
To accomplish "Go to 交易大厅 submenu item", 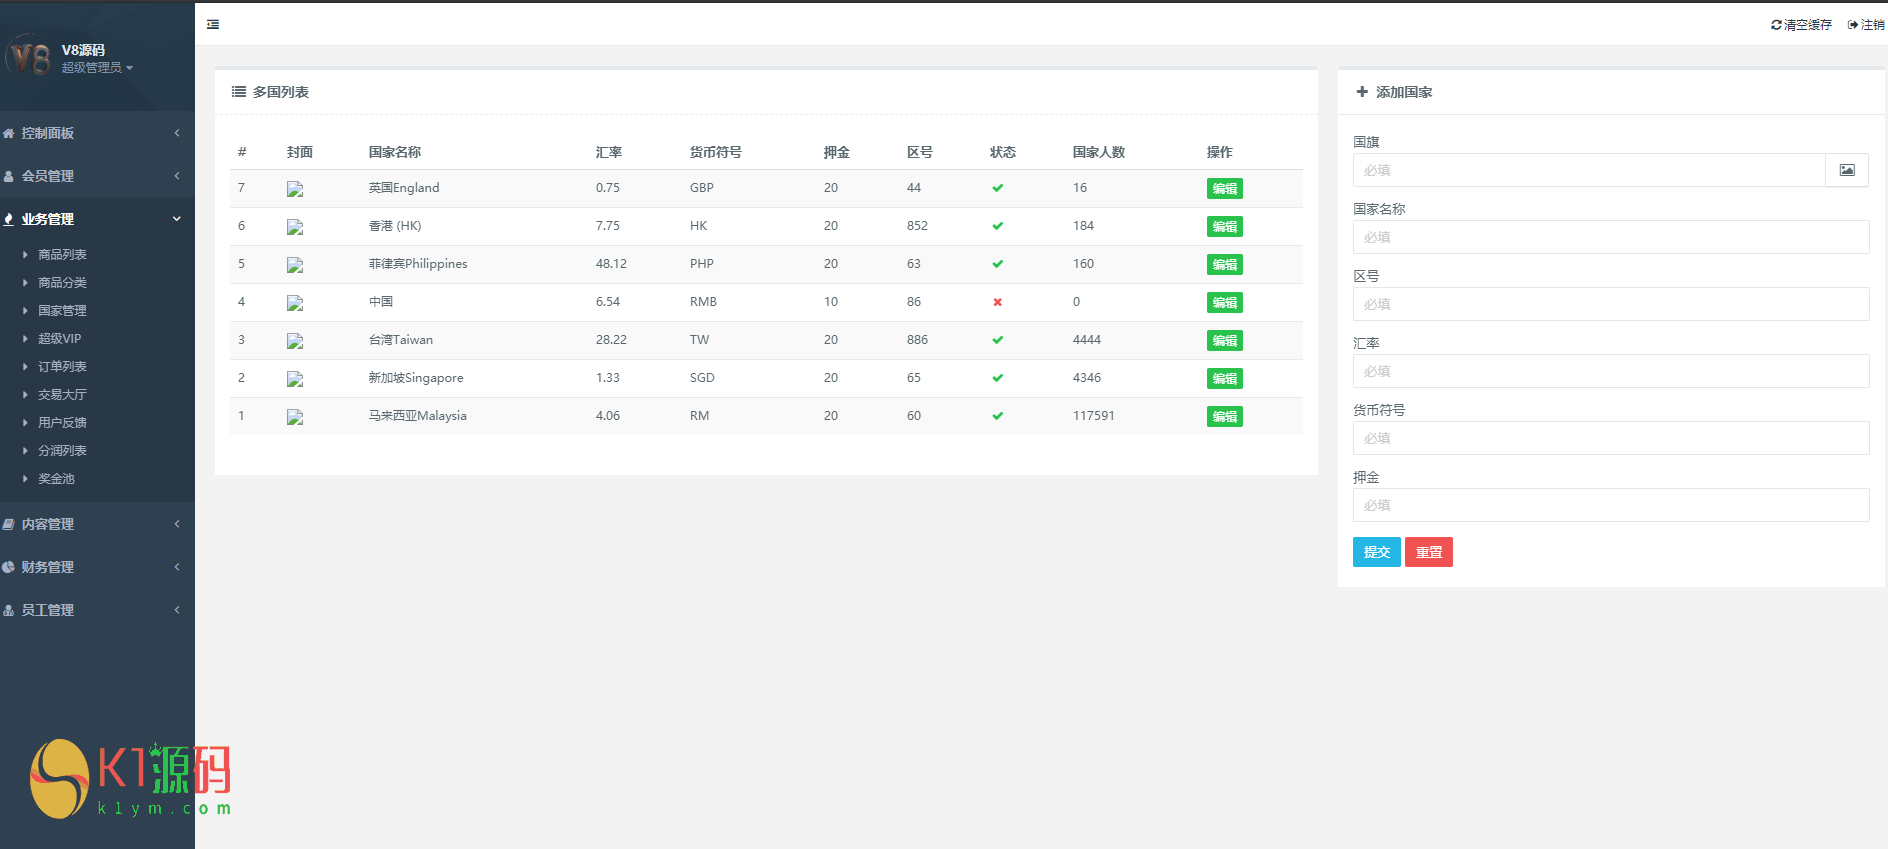I will (x=62, y=395).
